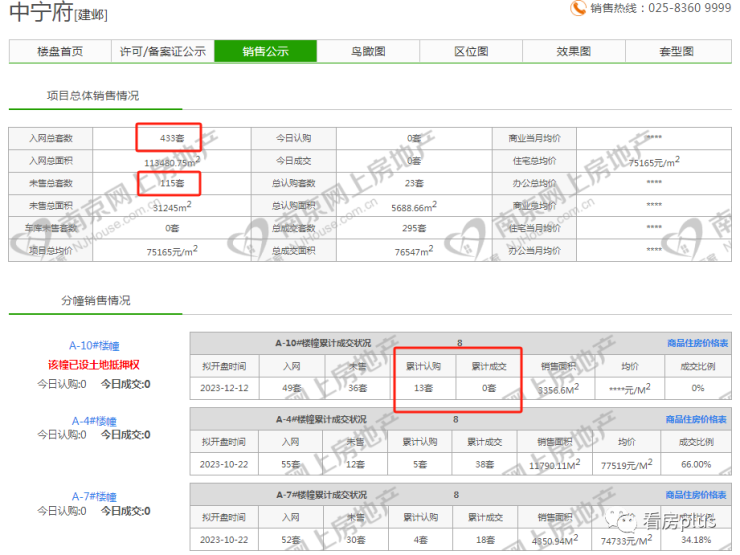
Task: Open the A-7#楼幢 building link
Action: 93,496
